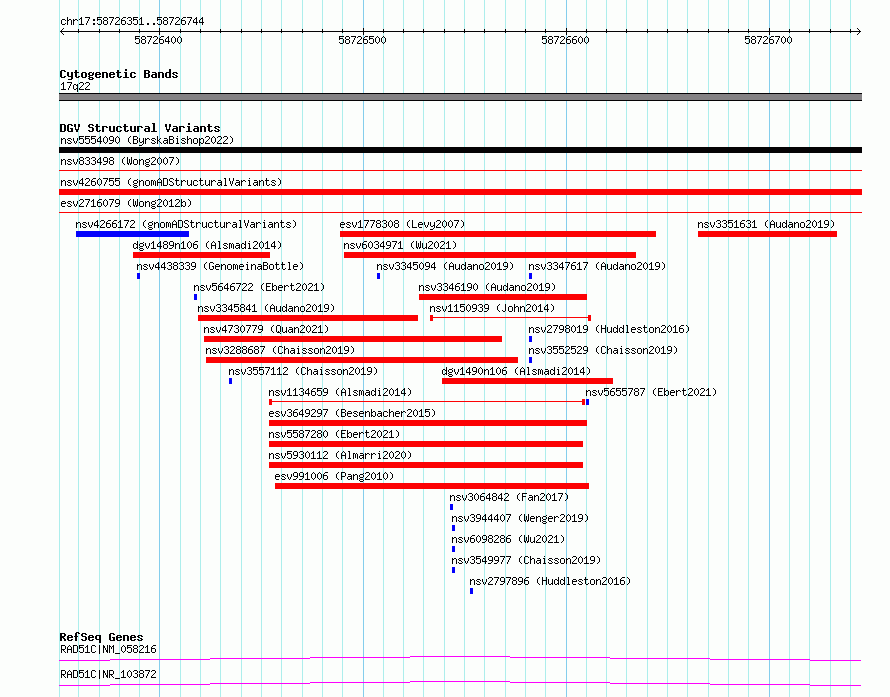The height and width of the screenshot is (697, 890).
Task: Open the esv1778308 (Levy2007) label
Action: click(x=402, y=224)
